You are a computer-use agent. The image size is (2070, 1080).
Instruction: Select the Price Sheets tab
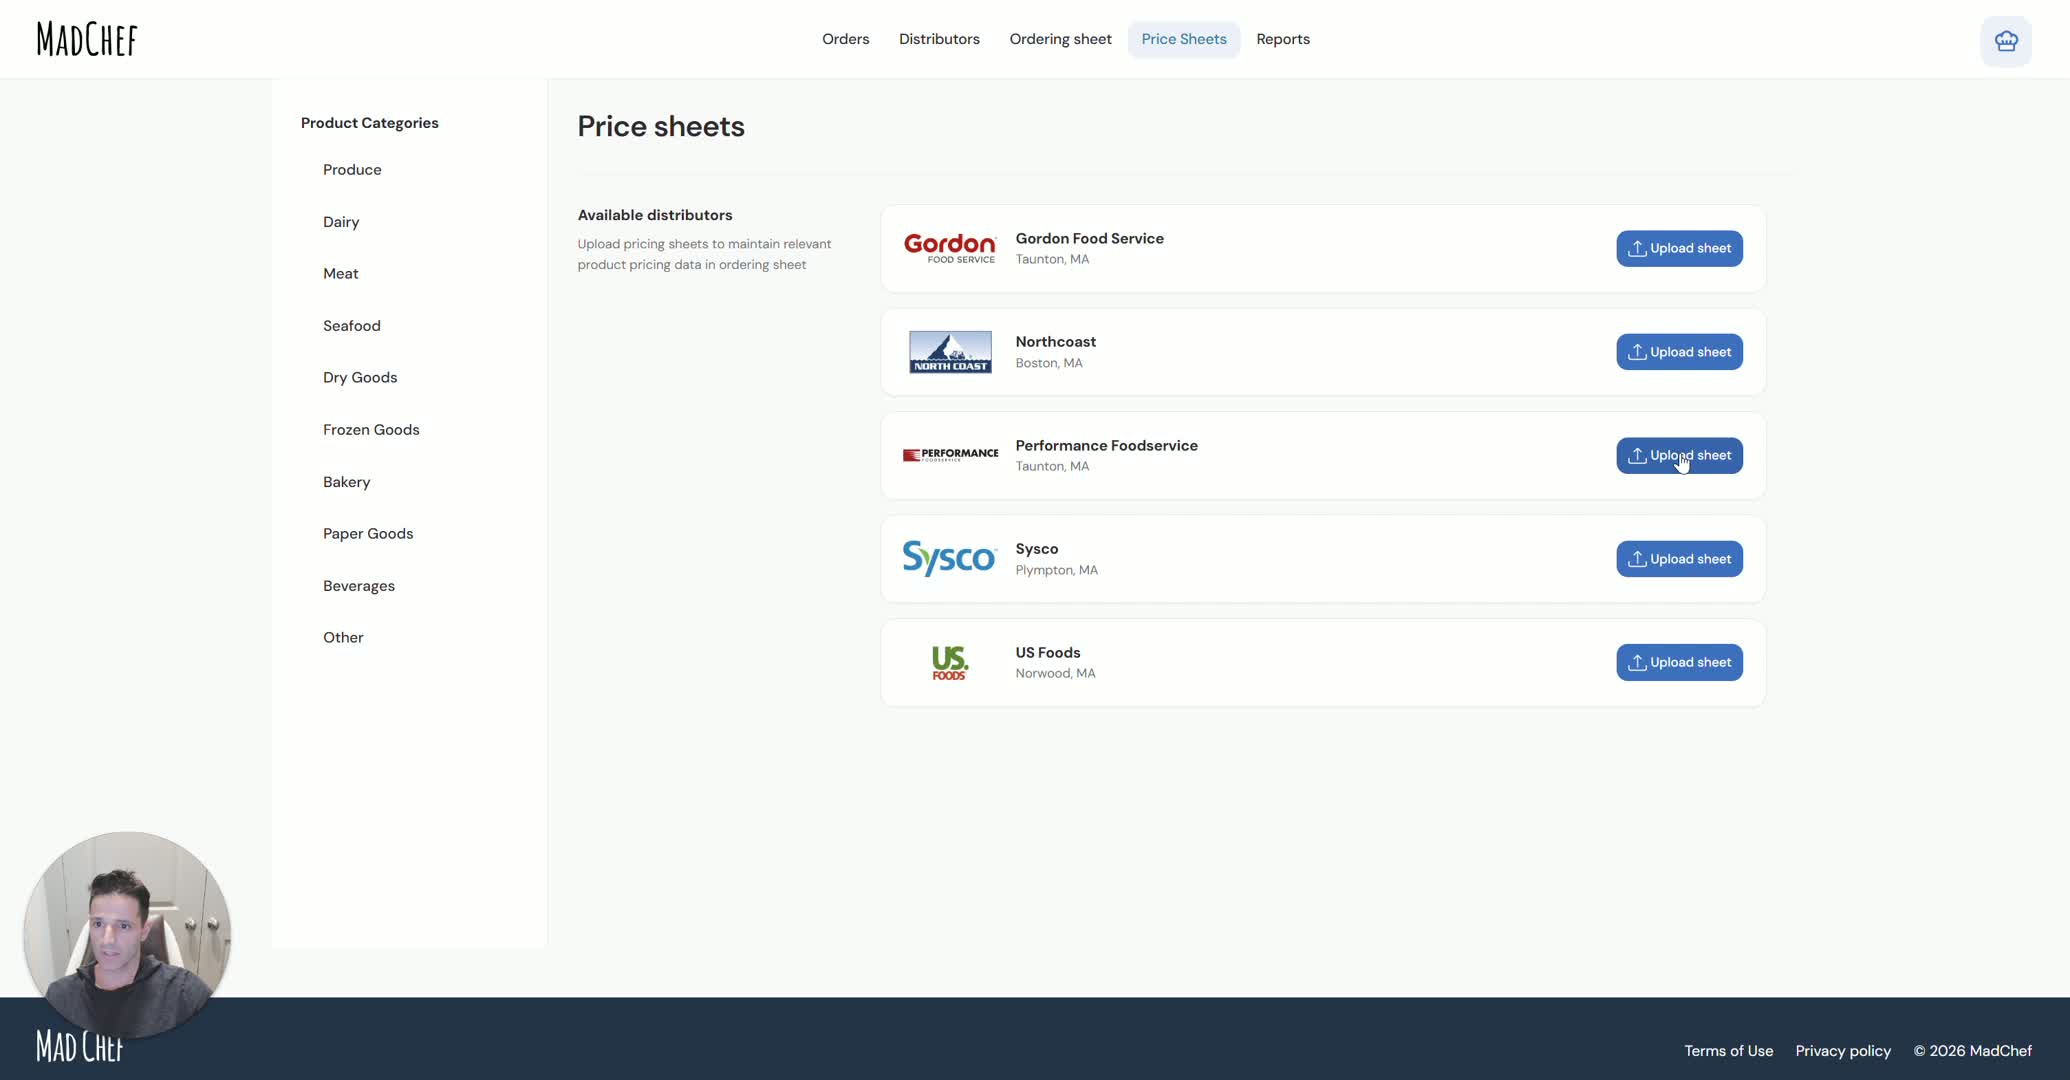click(1184, 39)
